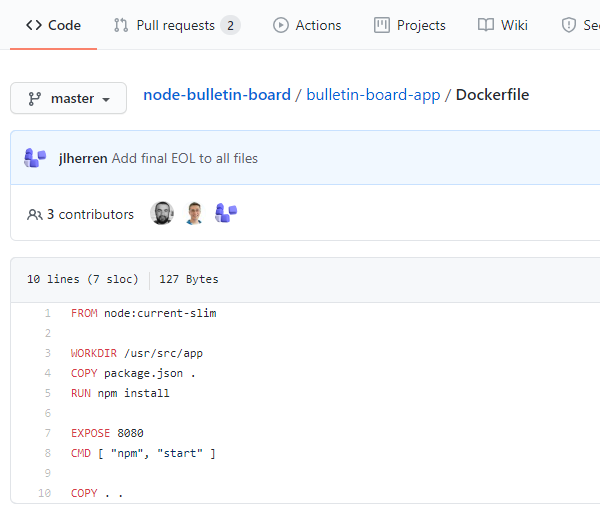Click the master dropdown caret arrow

(106, 100)
